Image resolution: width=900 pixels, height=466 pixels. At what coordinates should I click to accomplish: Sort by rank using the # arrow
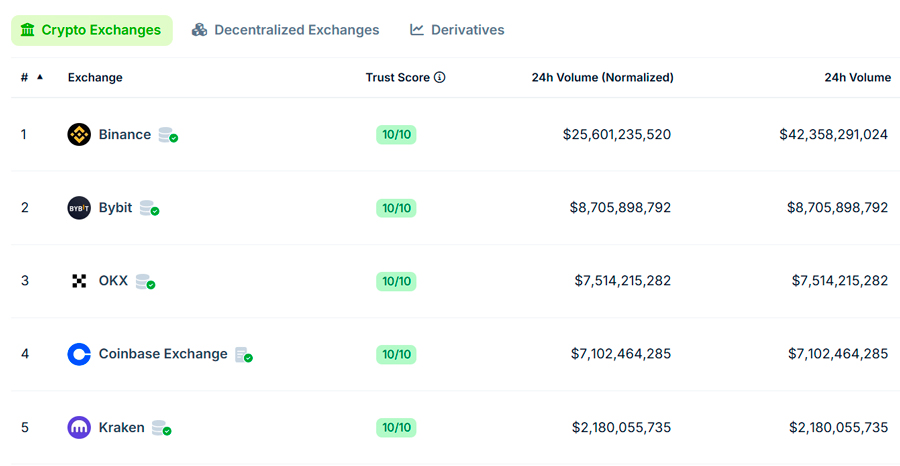[x=40, y=77]
